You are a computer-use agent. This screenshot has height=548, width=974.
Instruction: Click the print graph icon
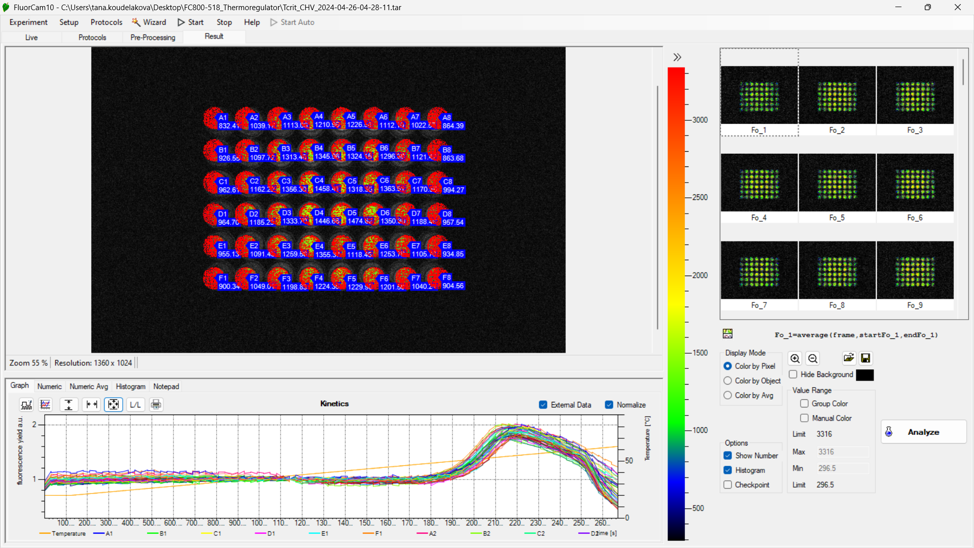coord(156,405)
